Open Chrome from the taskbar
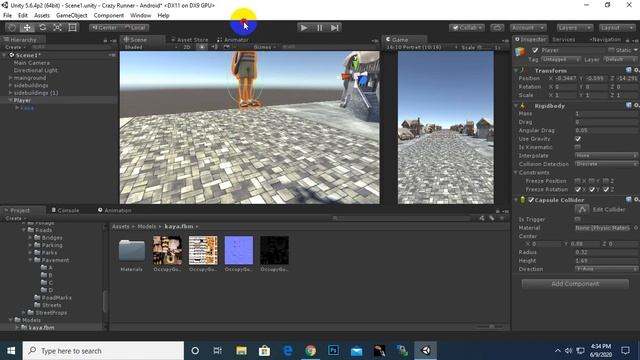 tap(311, 351)
